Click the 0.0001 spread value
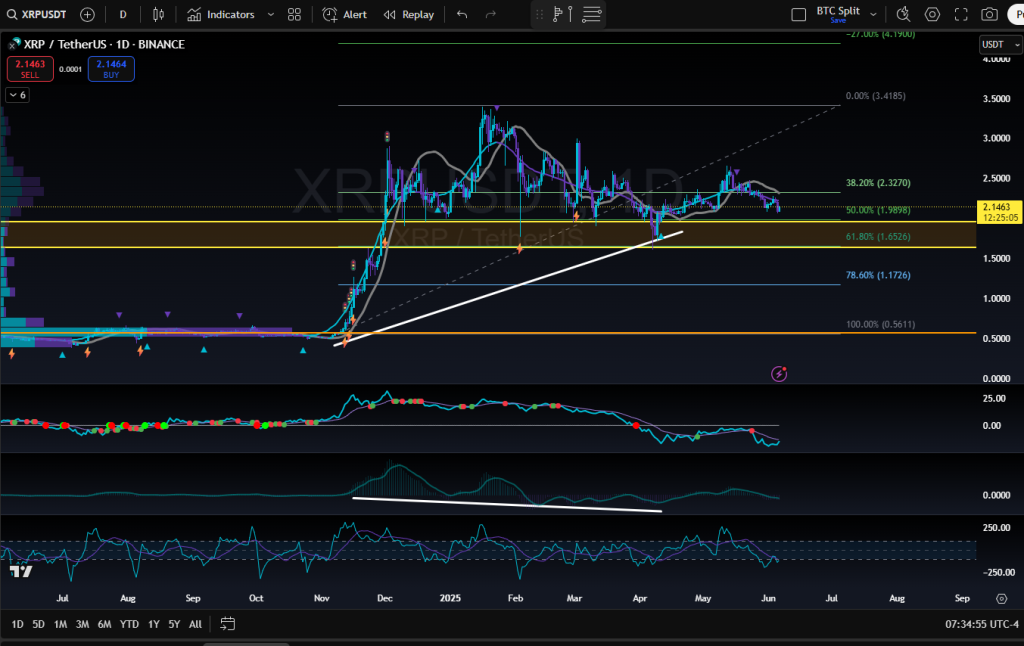This screenshot has height=646, width=1024. (71, 69)
